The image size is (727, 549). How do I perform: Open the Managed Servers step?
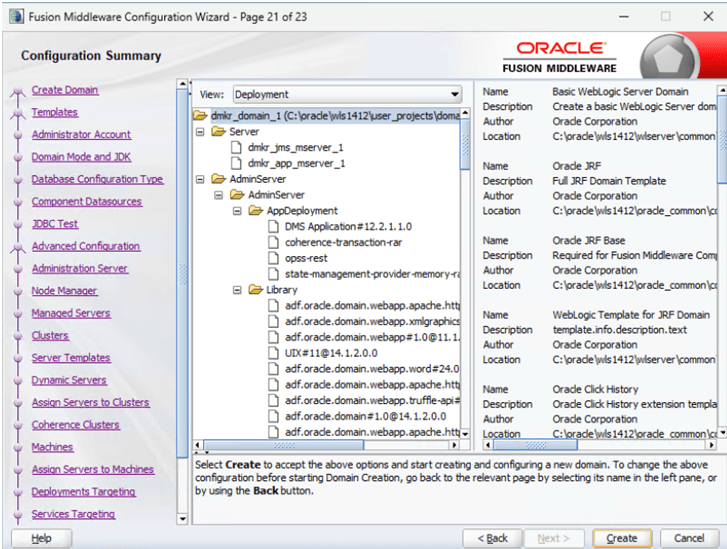[71, 313]
